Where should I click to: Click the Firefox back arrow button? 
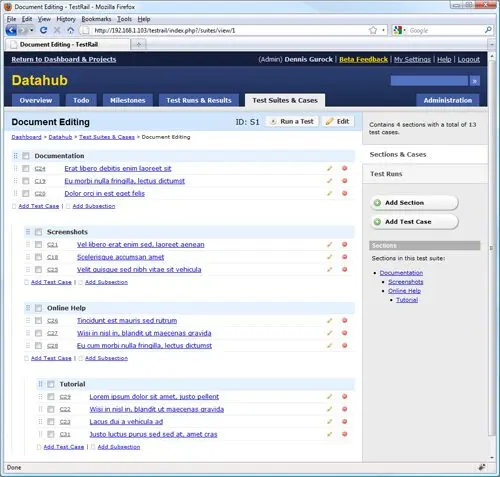[x=11, y=30]
